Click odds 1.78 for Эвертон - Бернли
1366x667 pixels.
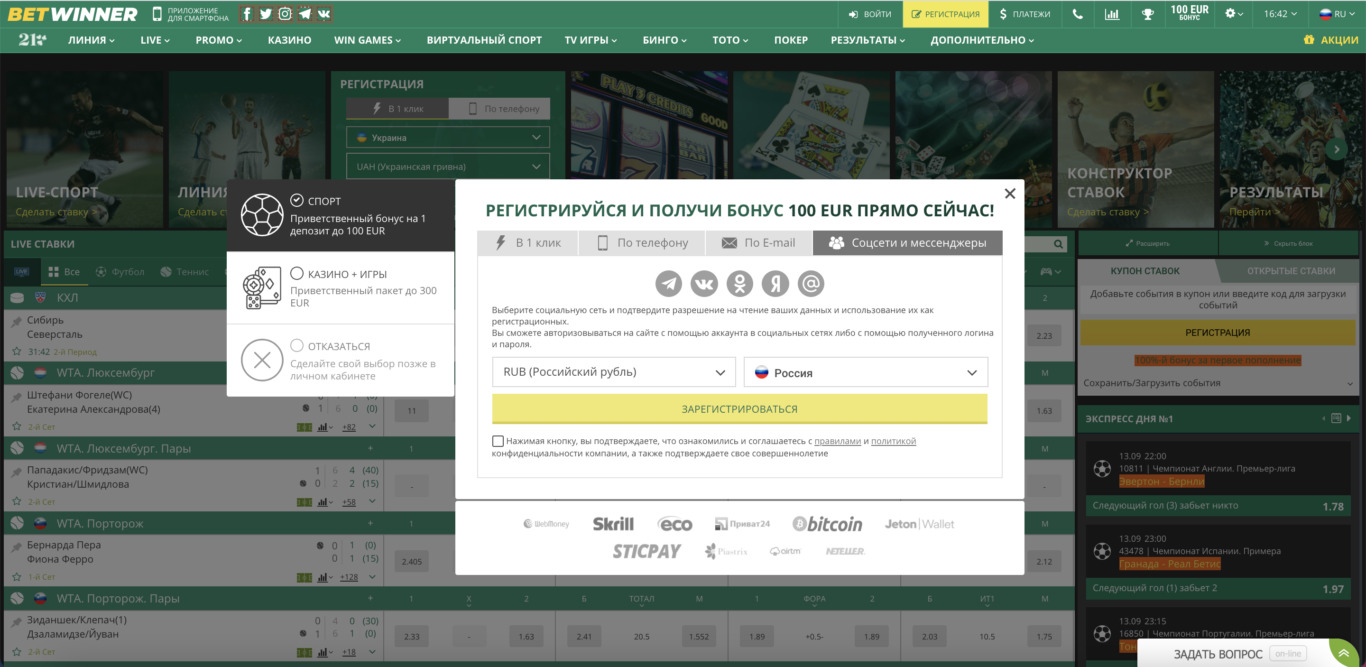click(x=1333, y=506)
